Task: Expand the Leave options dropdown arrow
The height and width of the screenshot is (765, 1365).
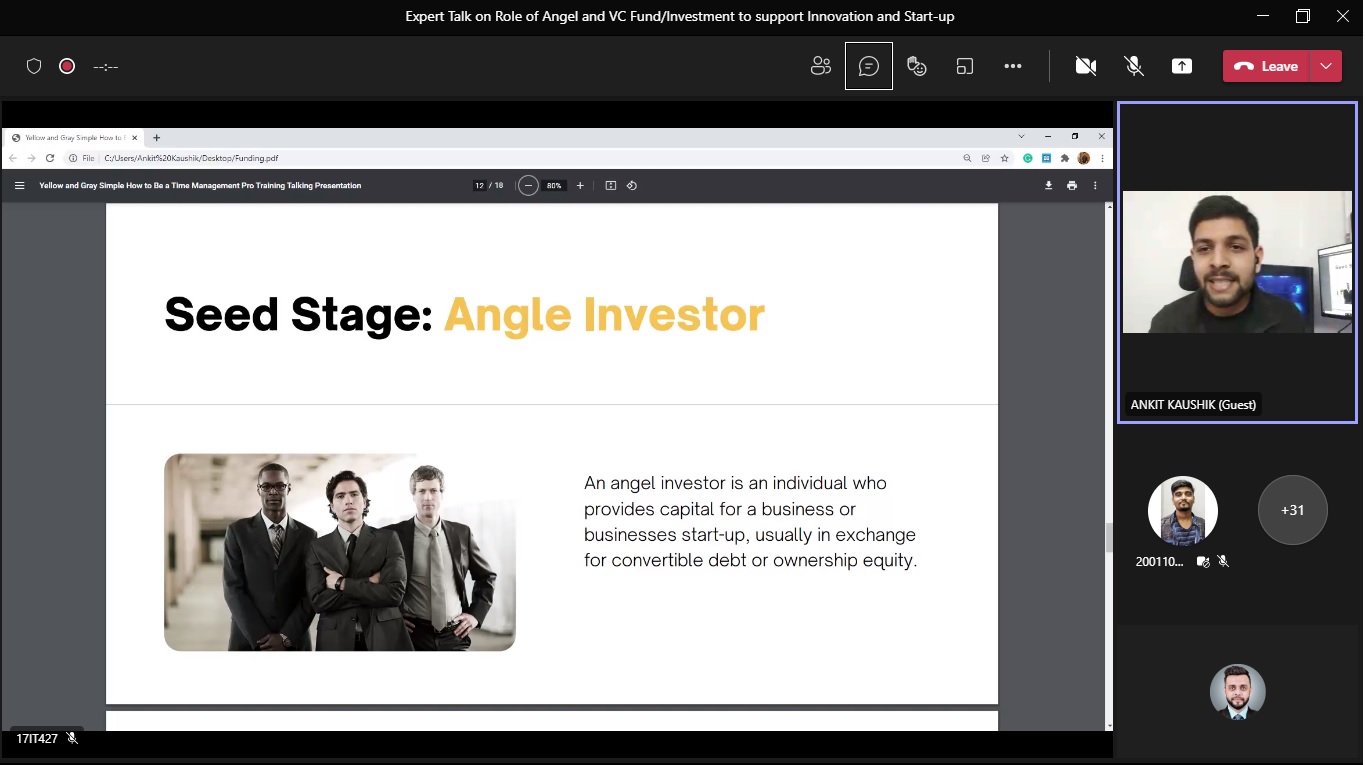Action: click(x=1326, y=66)
